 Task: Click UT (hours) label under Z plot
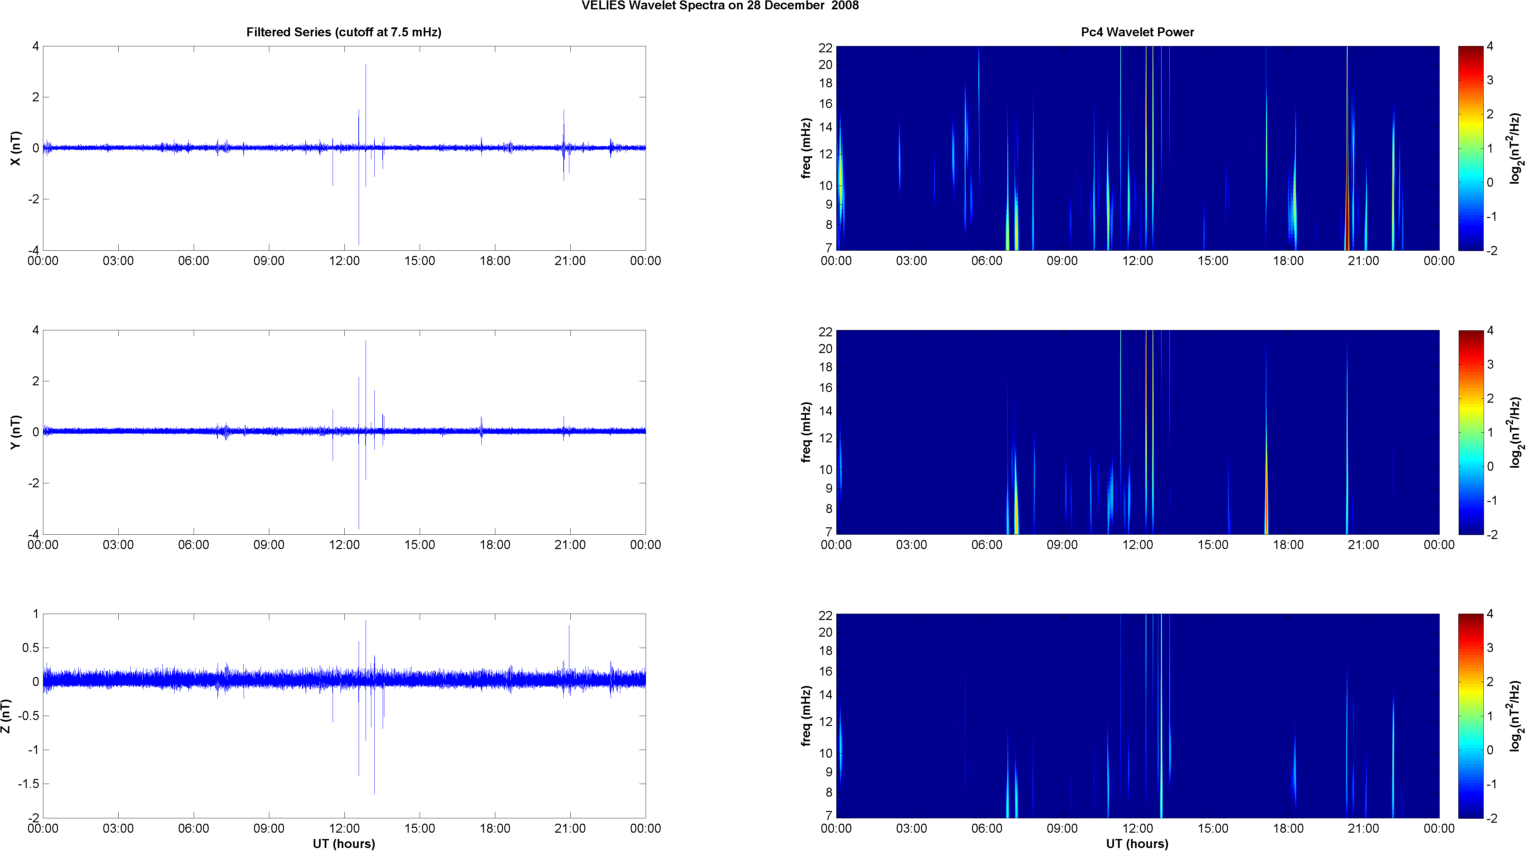(x=343, y=844)
